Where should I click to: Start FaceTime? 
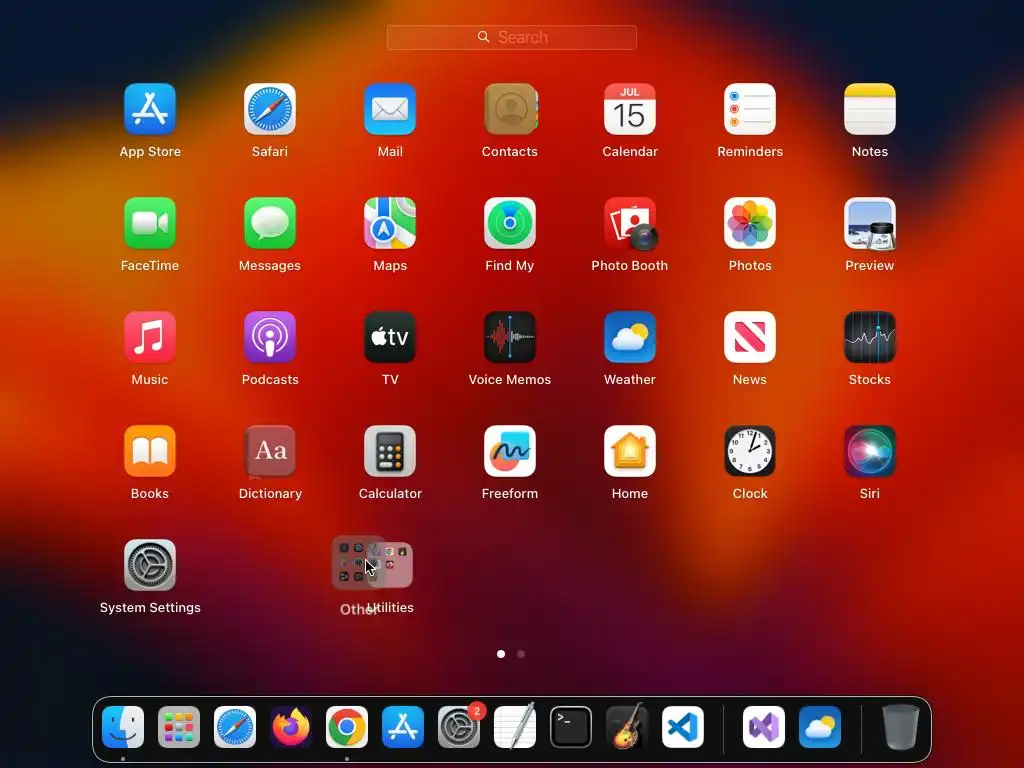tap(150, 223)
